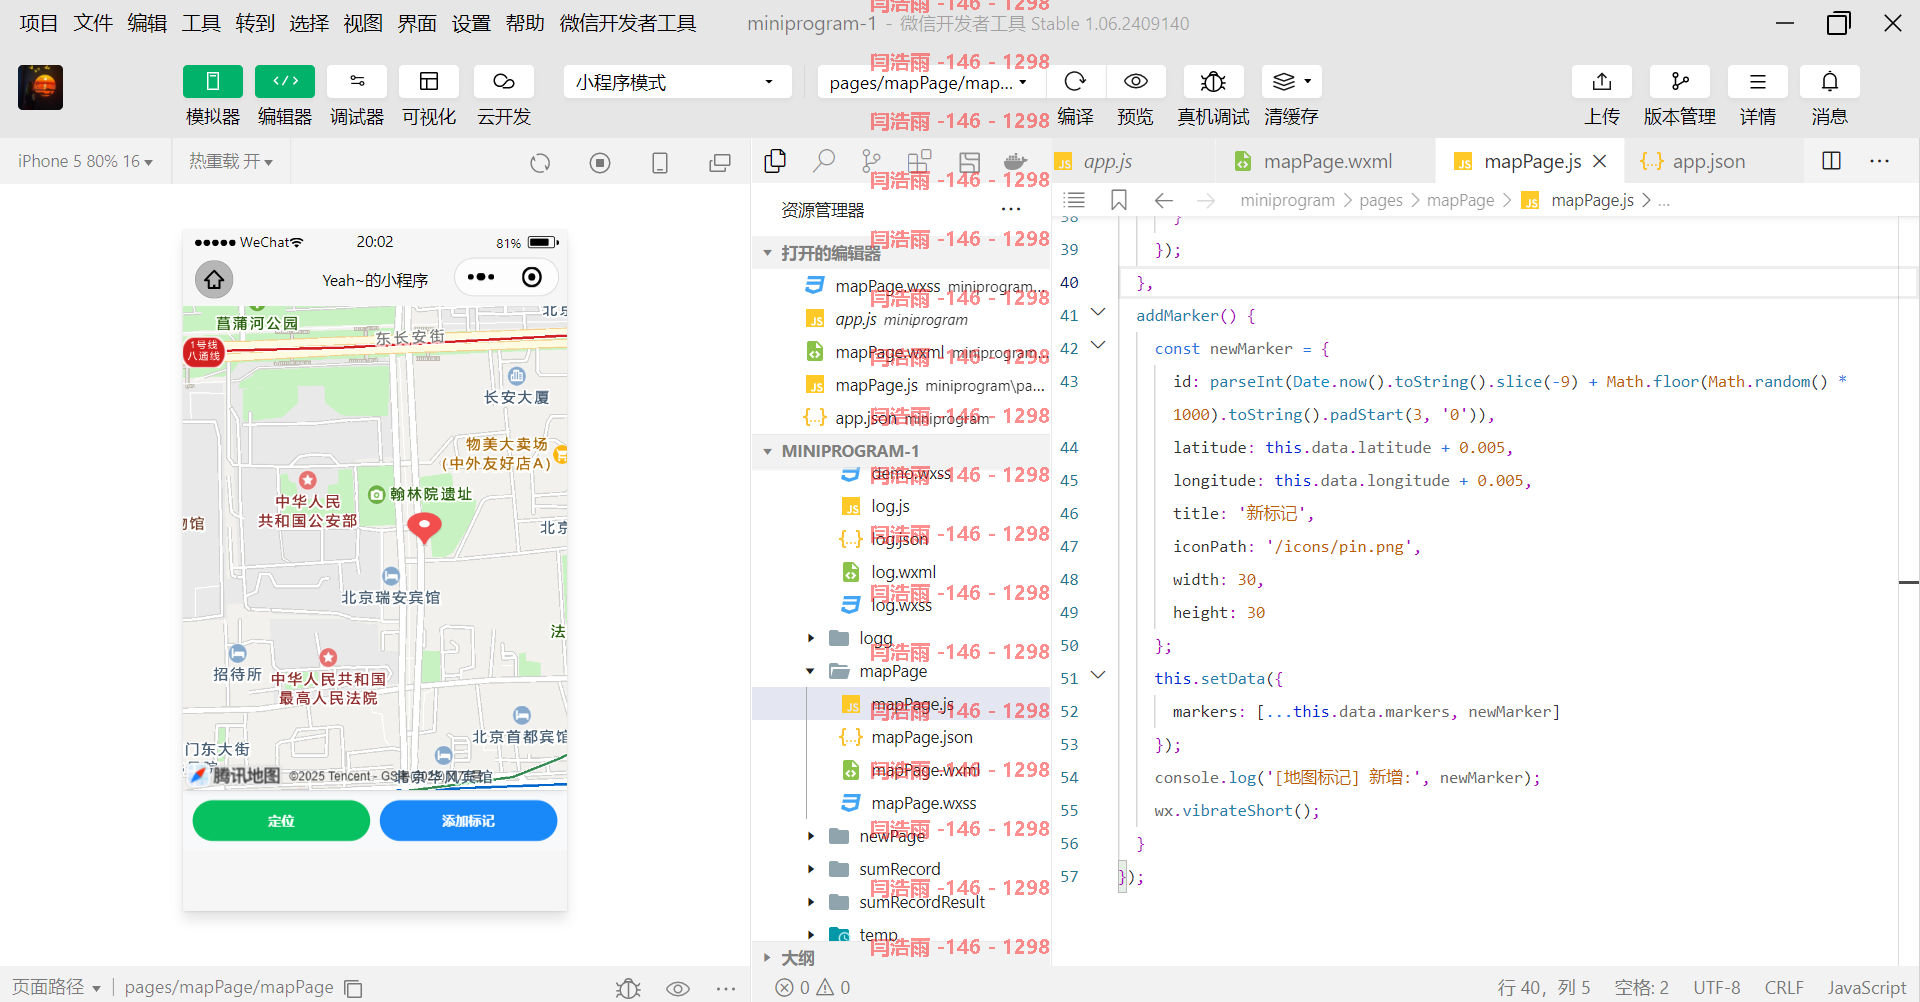Click the docker whale icon in sidebar

point(1016,161)
